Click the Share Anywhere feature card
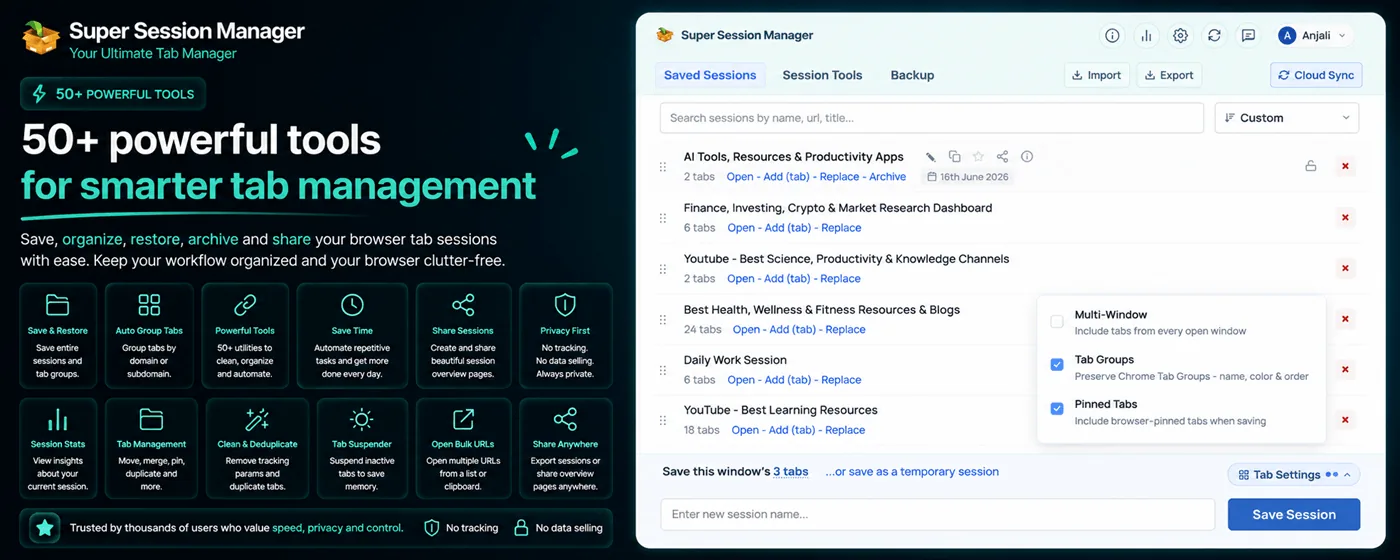 click(x=565, y=449)
